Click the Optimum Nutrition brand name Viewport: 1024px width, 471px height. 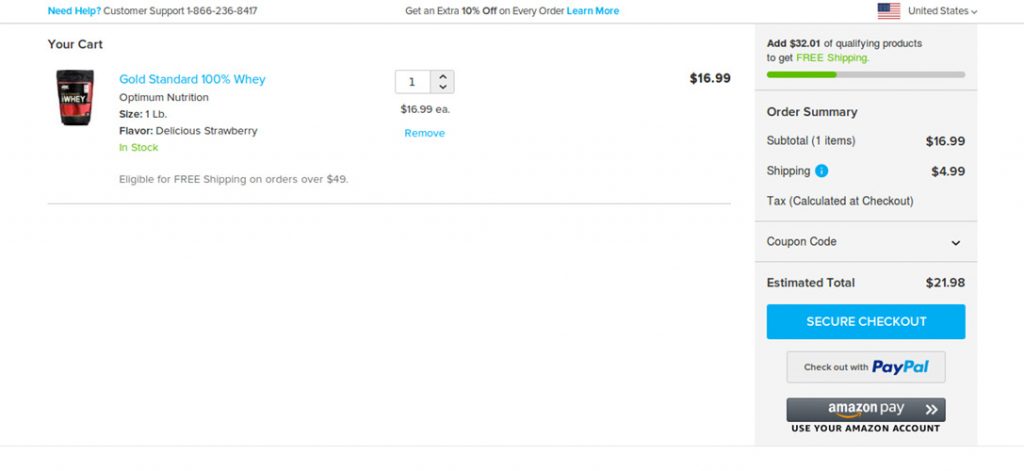coord(164,98)
